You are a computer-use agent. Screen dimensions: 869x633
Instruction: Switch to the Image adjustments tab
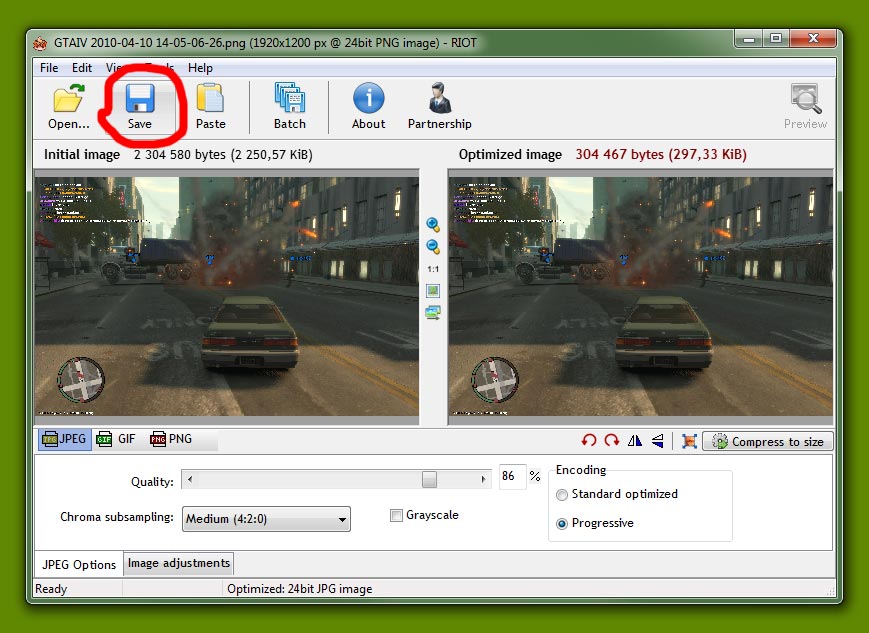pos(178,563)
